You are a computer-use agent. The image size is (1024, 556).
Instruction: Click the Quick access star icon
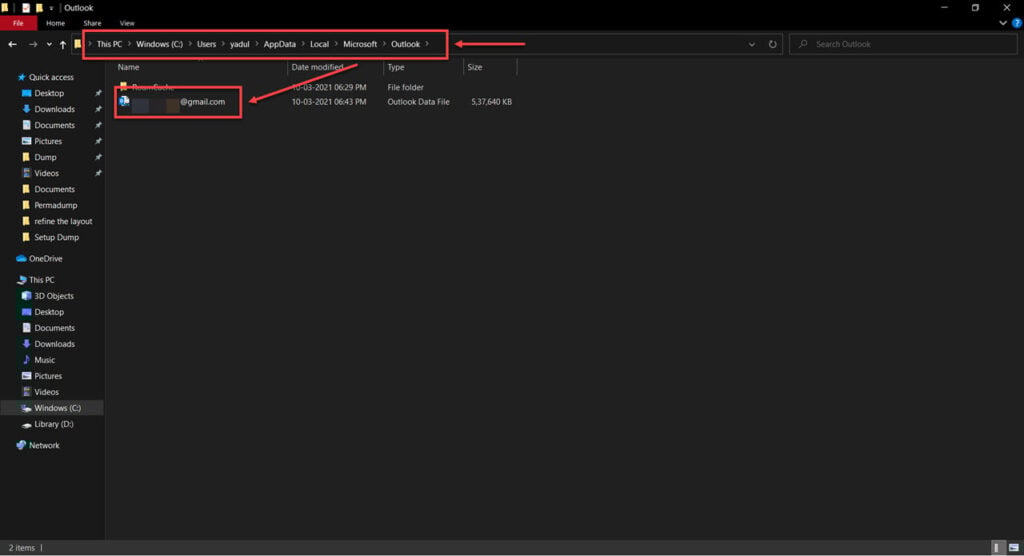pyautogui.click(x=22, y=77)
